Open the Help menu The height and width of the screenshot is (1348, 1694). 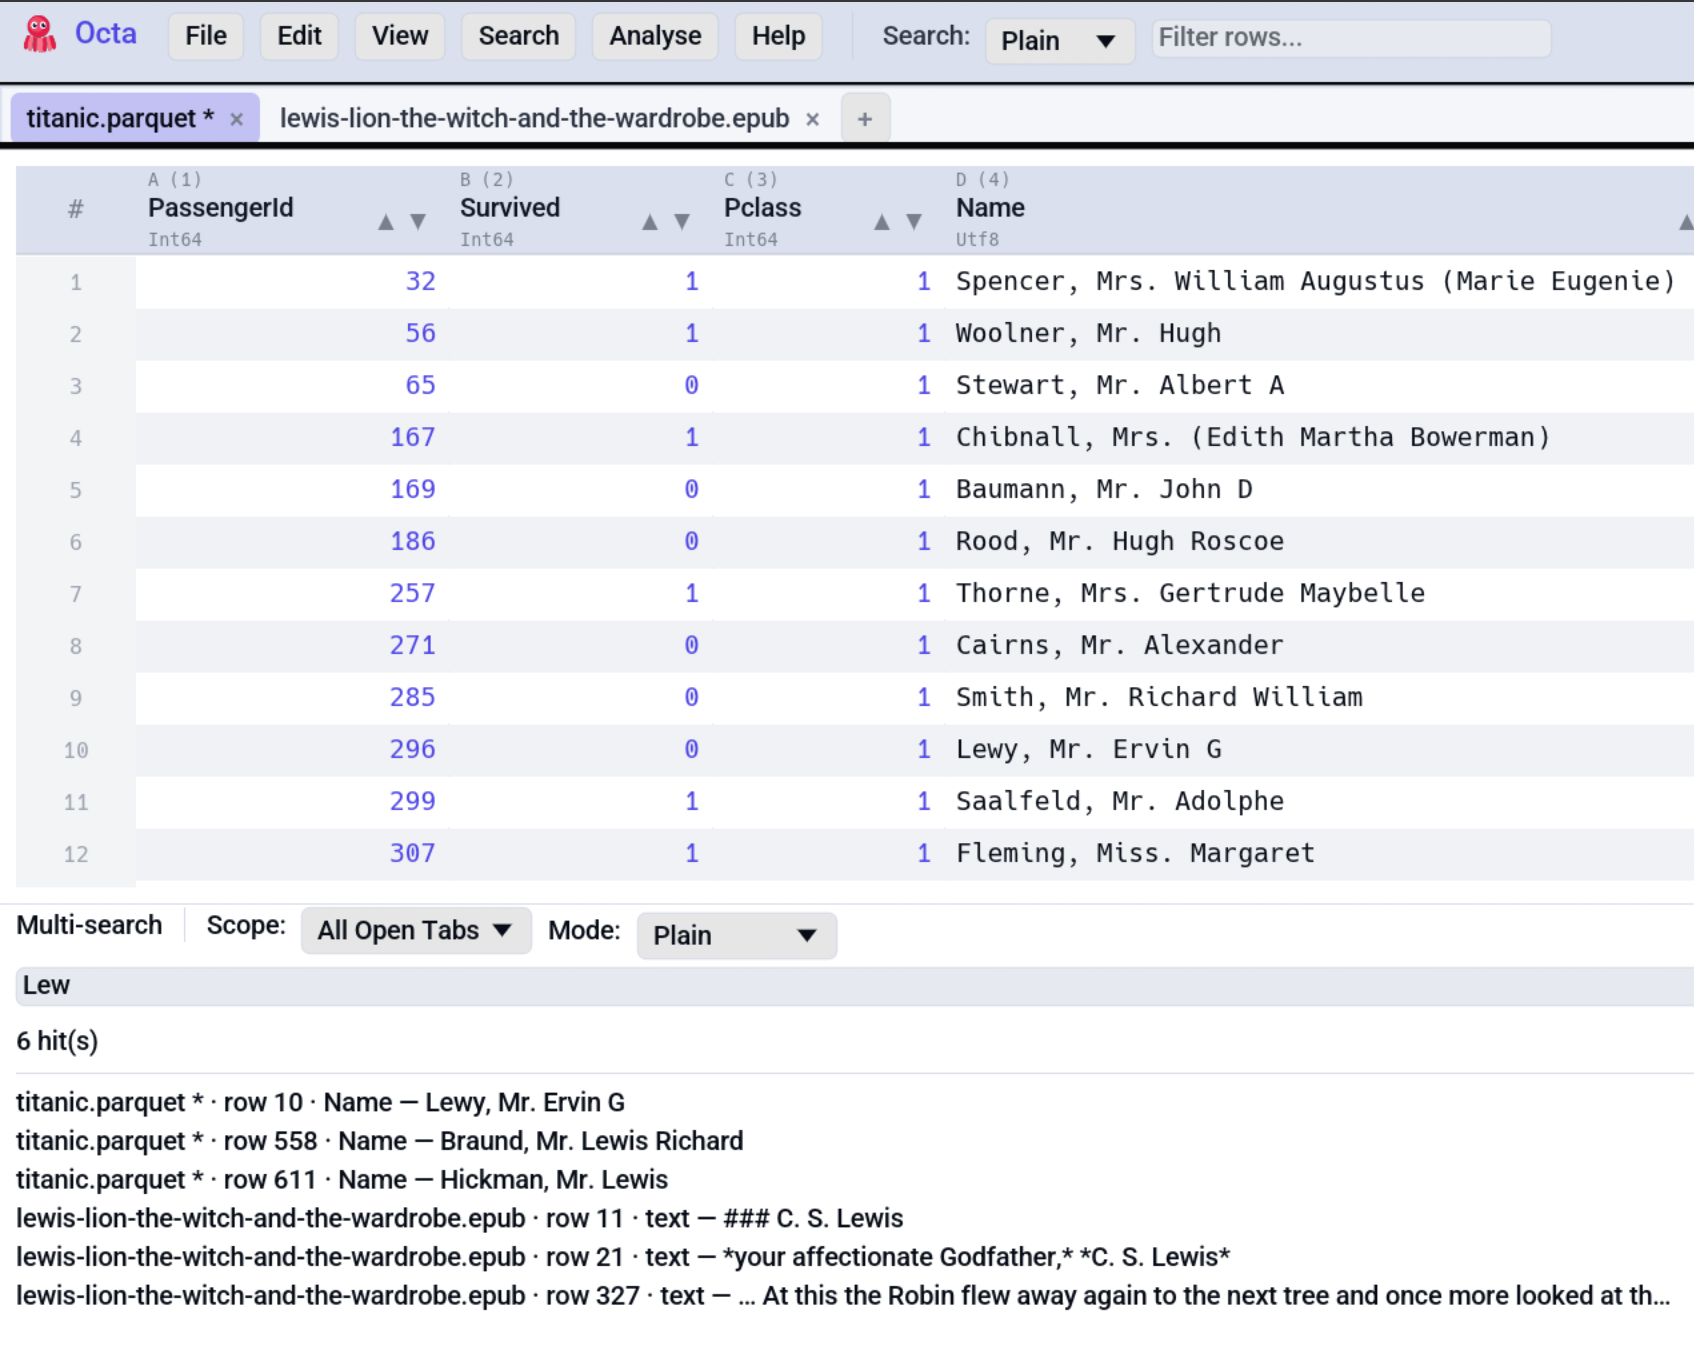point(778,36)
